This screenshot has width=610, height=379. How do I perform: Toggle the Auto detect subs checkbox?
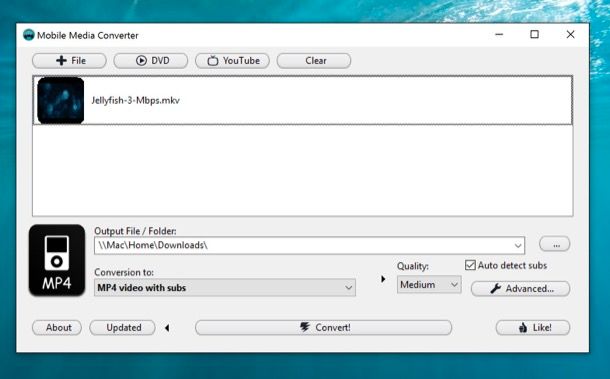click(470, 265)
